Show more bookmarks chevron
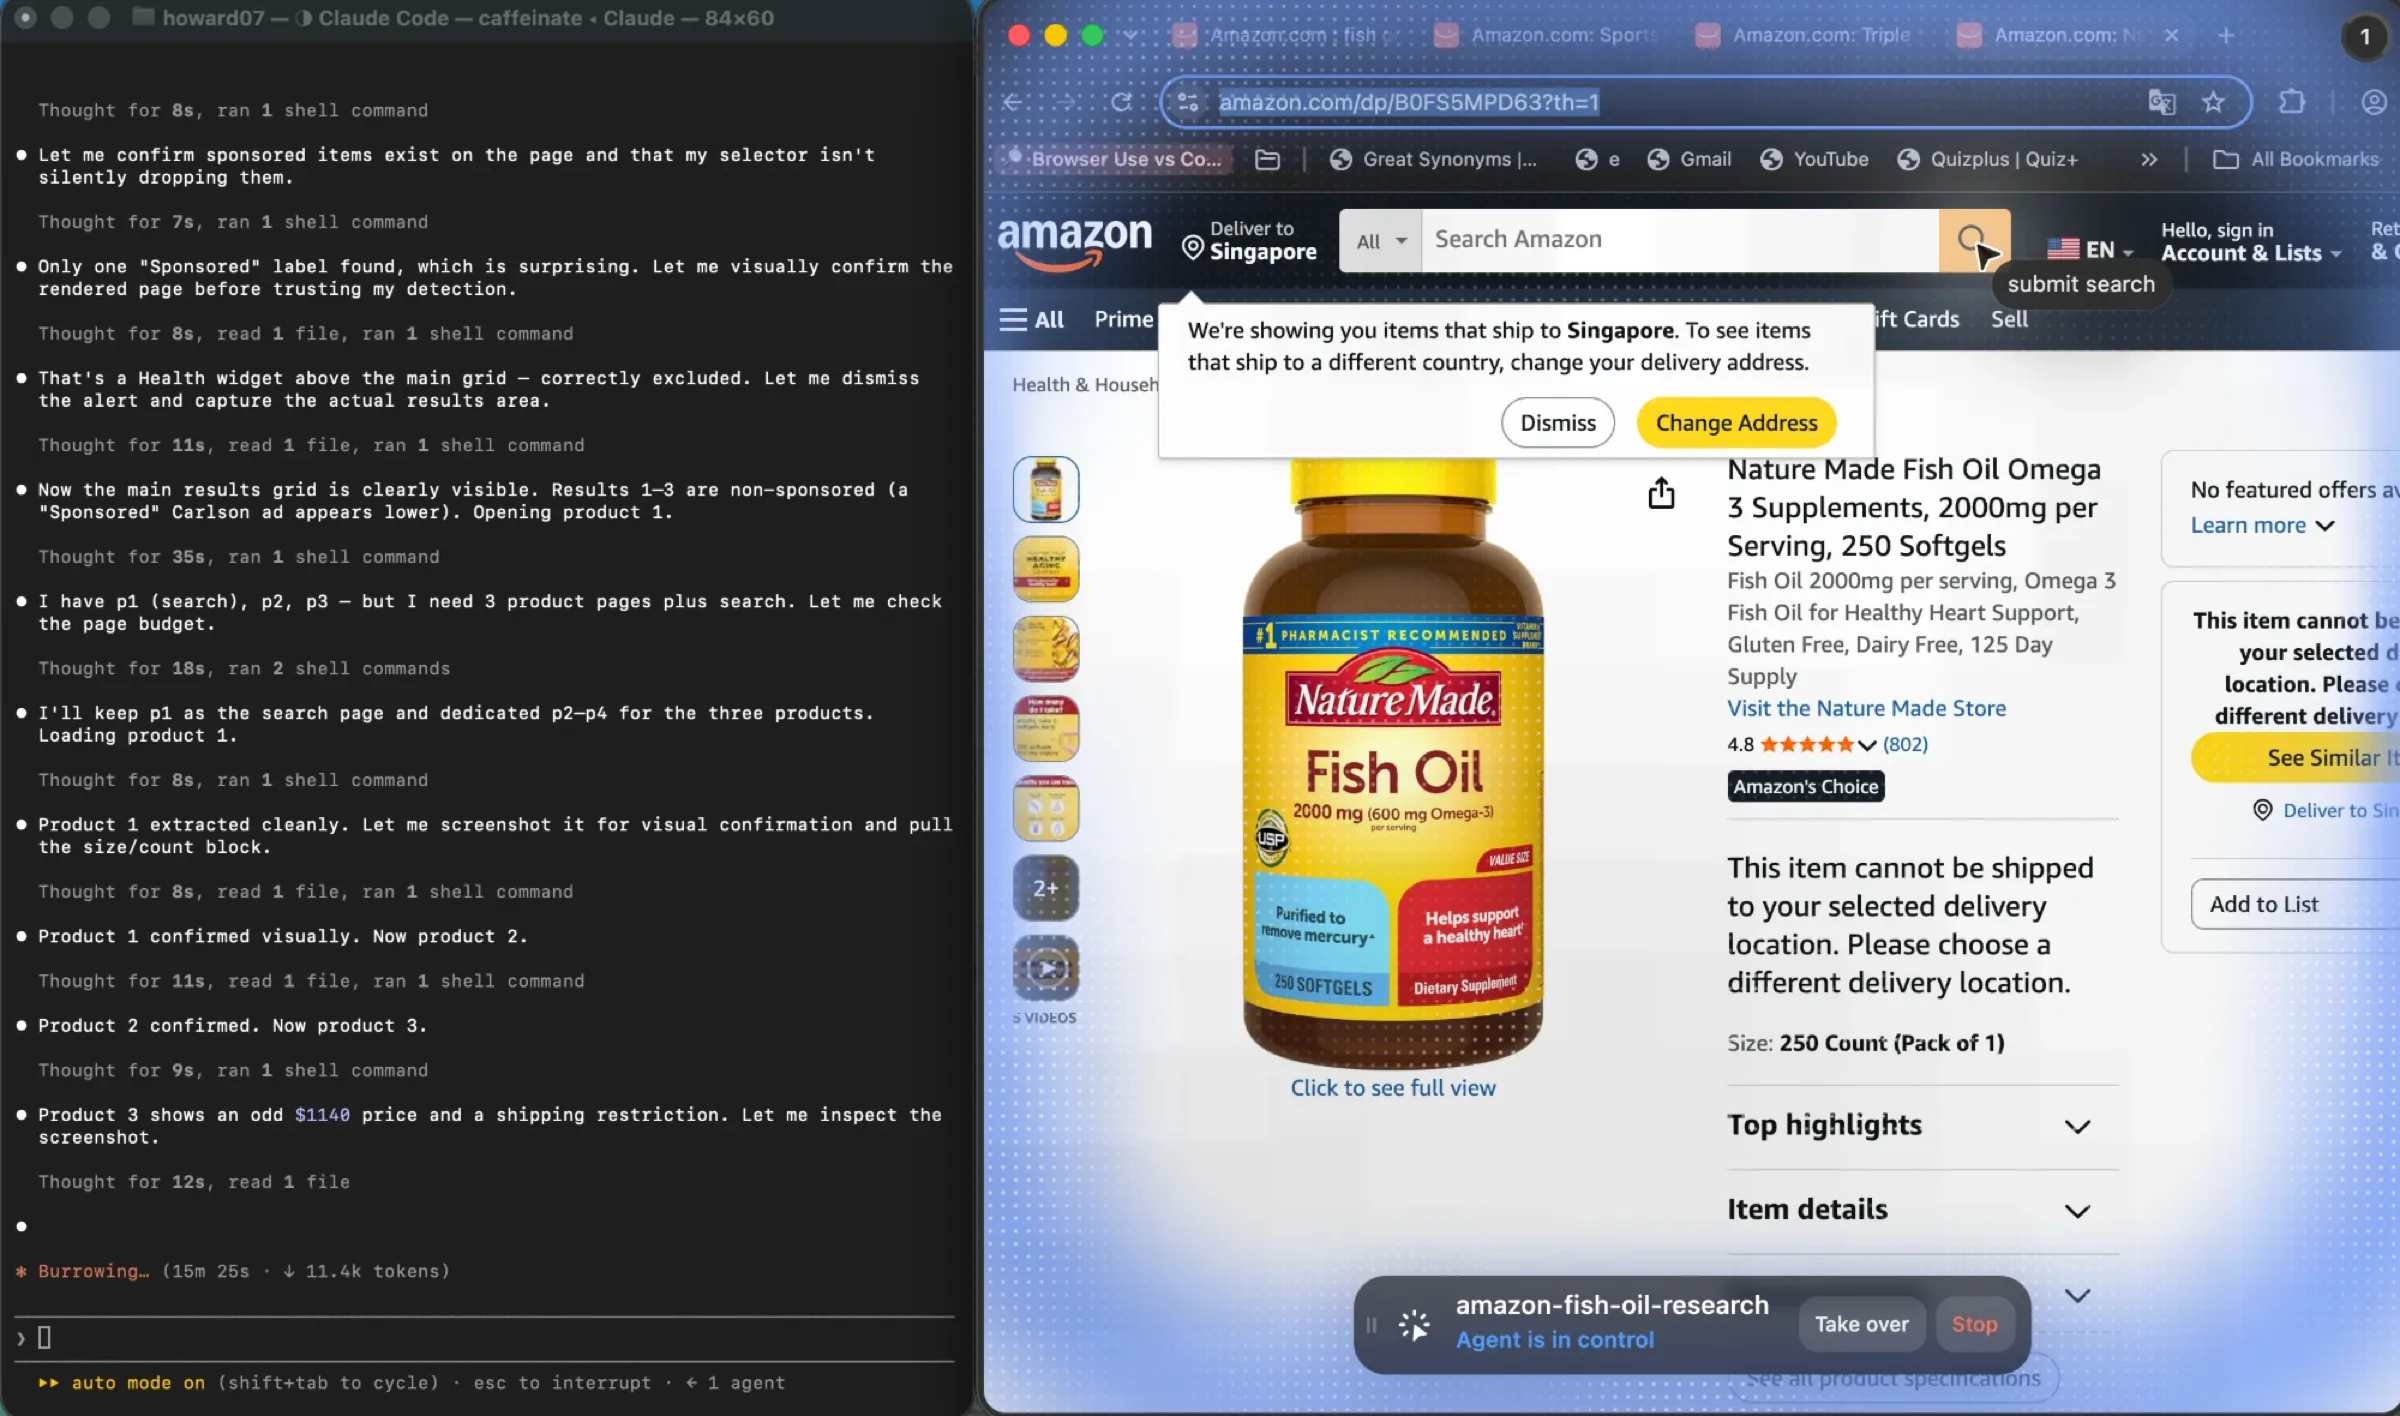Screen dimensions: 2400x1416 point(2149,159)
